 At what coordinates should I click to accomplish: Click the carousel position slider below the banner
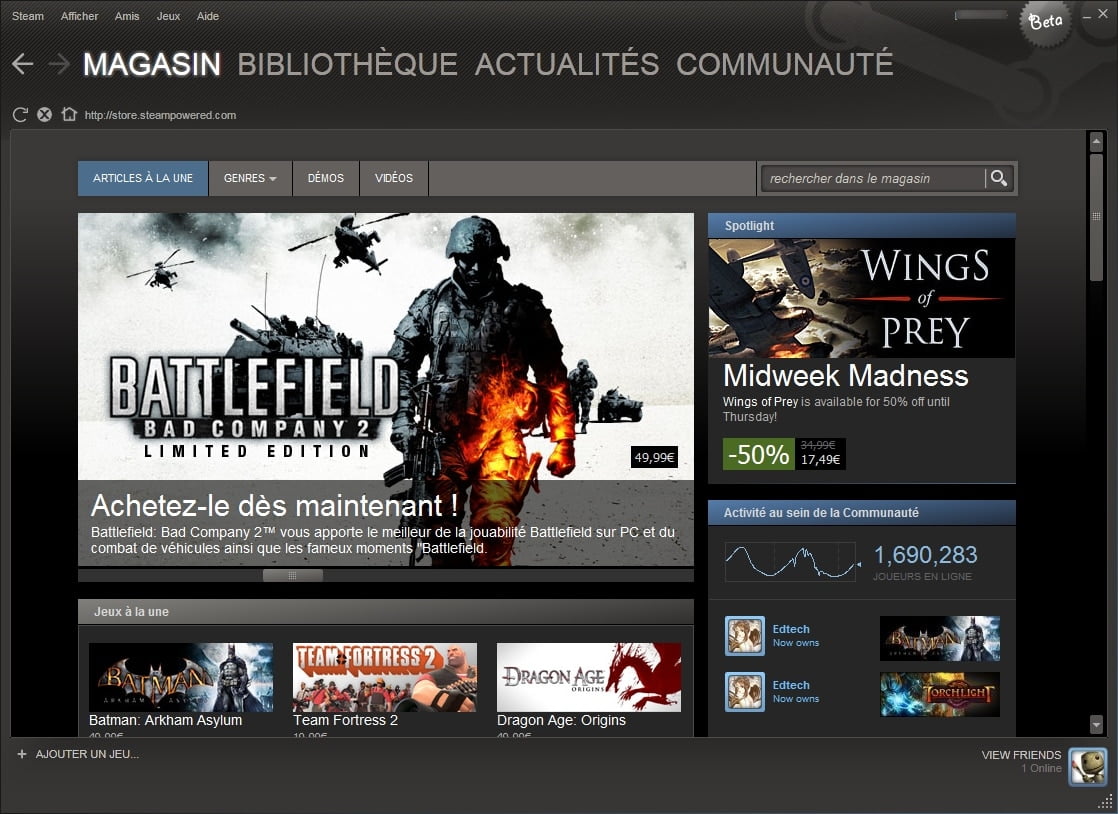[292, 575]
